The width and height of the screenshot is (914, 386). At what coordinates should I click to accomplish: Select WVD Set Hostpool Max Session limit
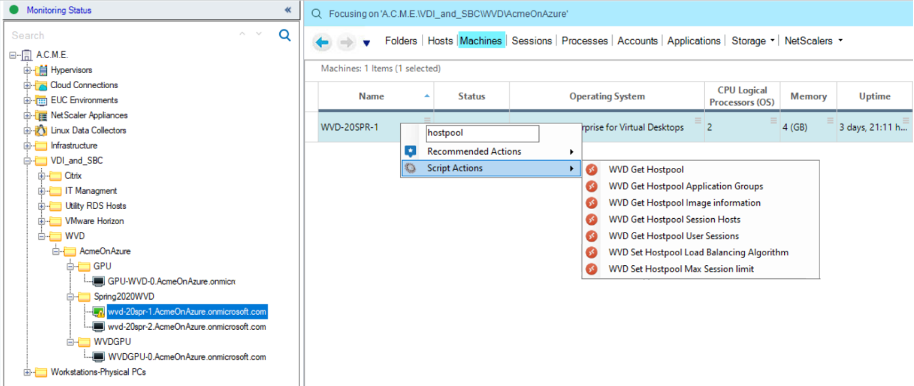[x=681, y=269]
